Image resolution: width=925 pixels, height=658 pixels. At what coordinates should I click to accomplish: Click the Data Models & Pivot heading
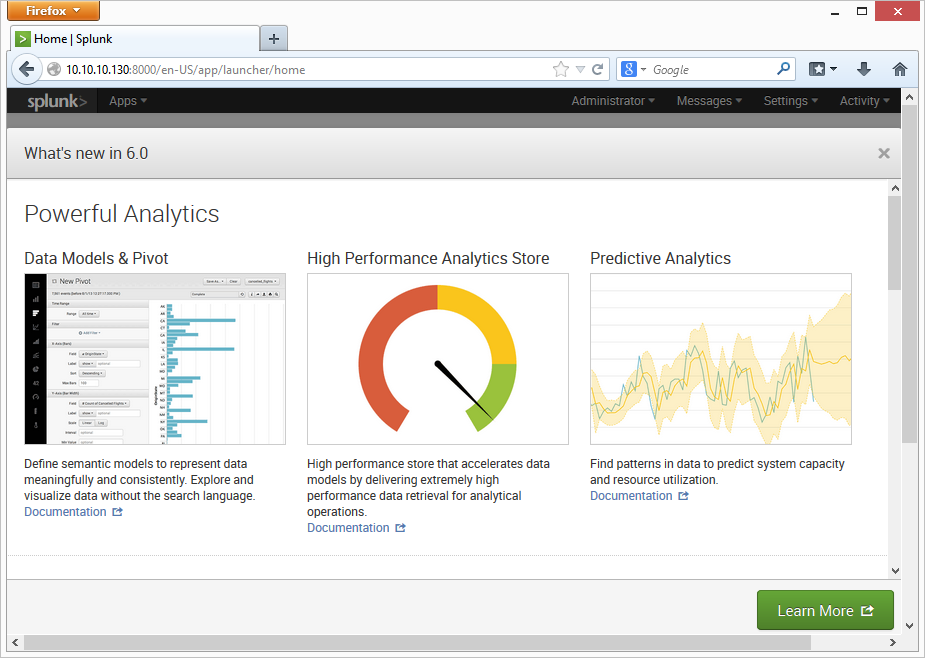tap(96, 258)
